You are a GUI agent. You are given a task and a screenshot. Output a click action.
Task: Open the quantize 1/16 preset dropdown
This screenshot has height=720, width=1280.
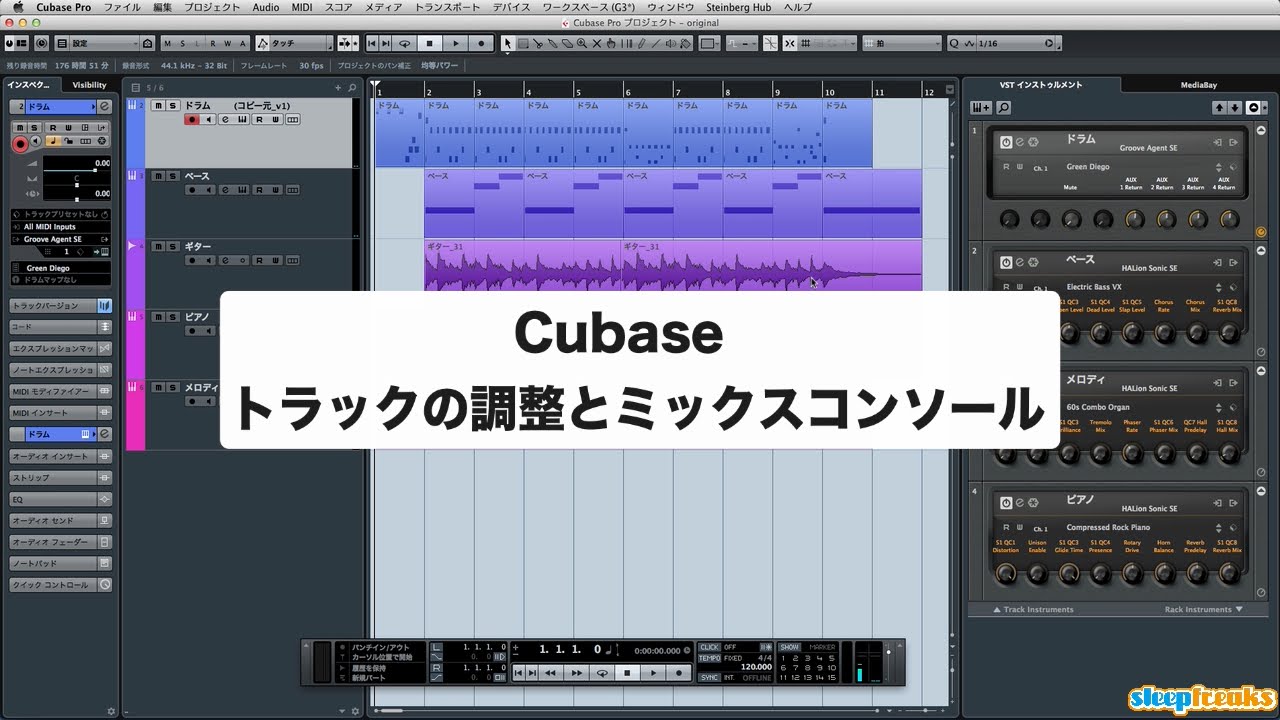tap(1018, 43)
